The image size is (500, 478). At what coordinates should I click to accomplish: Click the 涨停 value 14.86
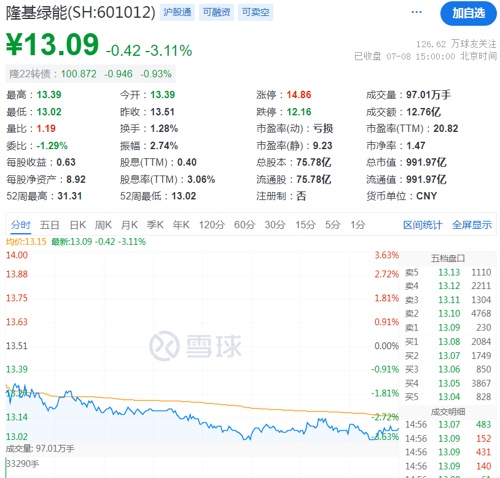click(x=299, y=95)
